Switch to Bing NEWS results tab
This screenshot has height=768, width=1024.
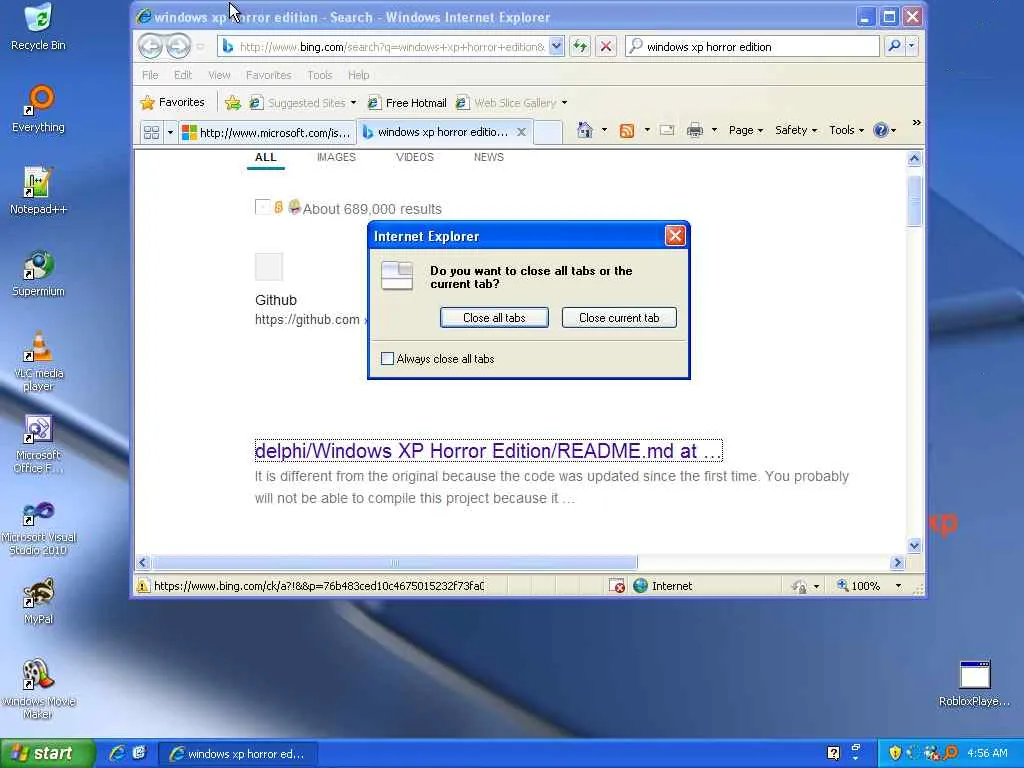488,157
